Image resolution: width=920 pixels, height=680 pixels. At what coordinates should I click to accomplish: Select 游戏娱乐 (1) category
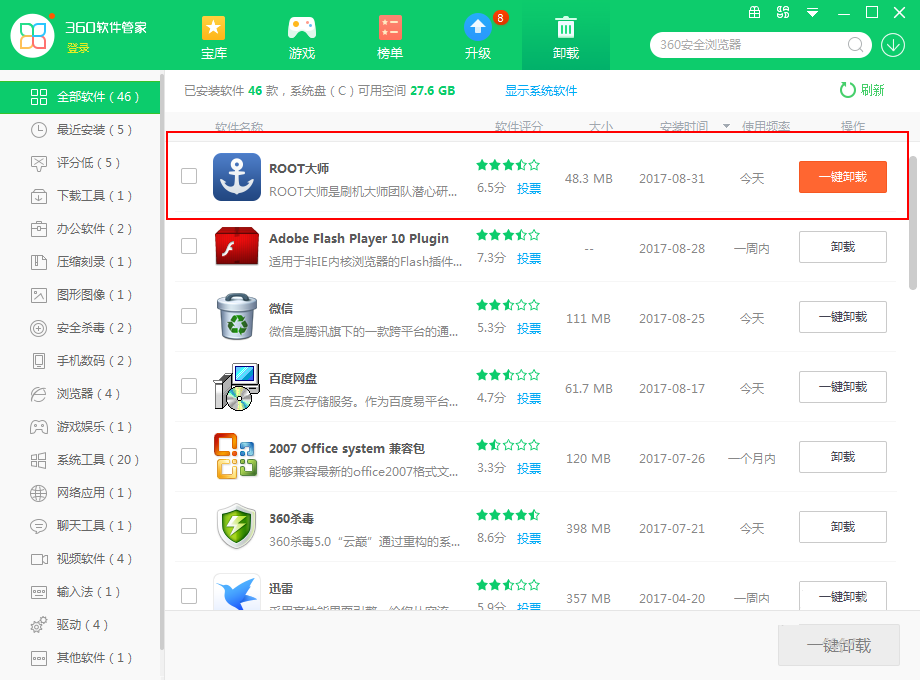80,427
